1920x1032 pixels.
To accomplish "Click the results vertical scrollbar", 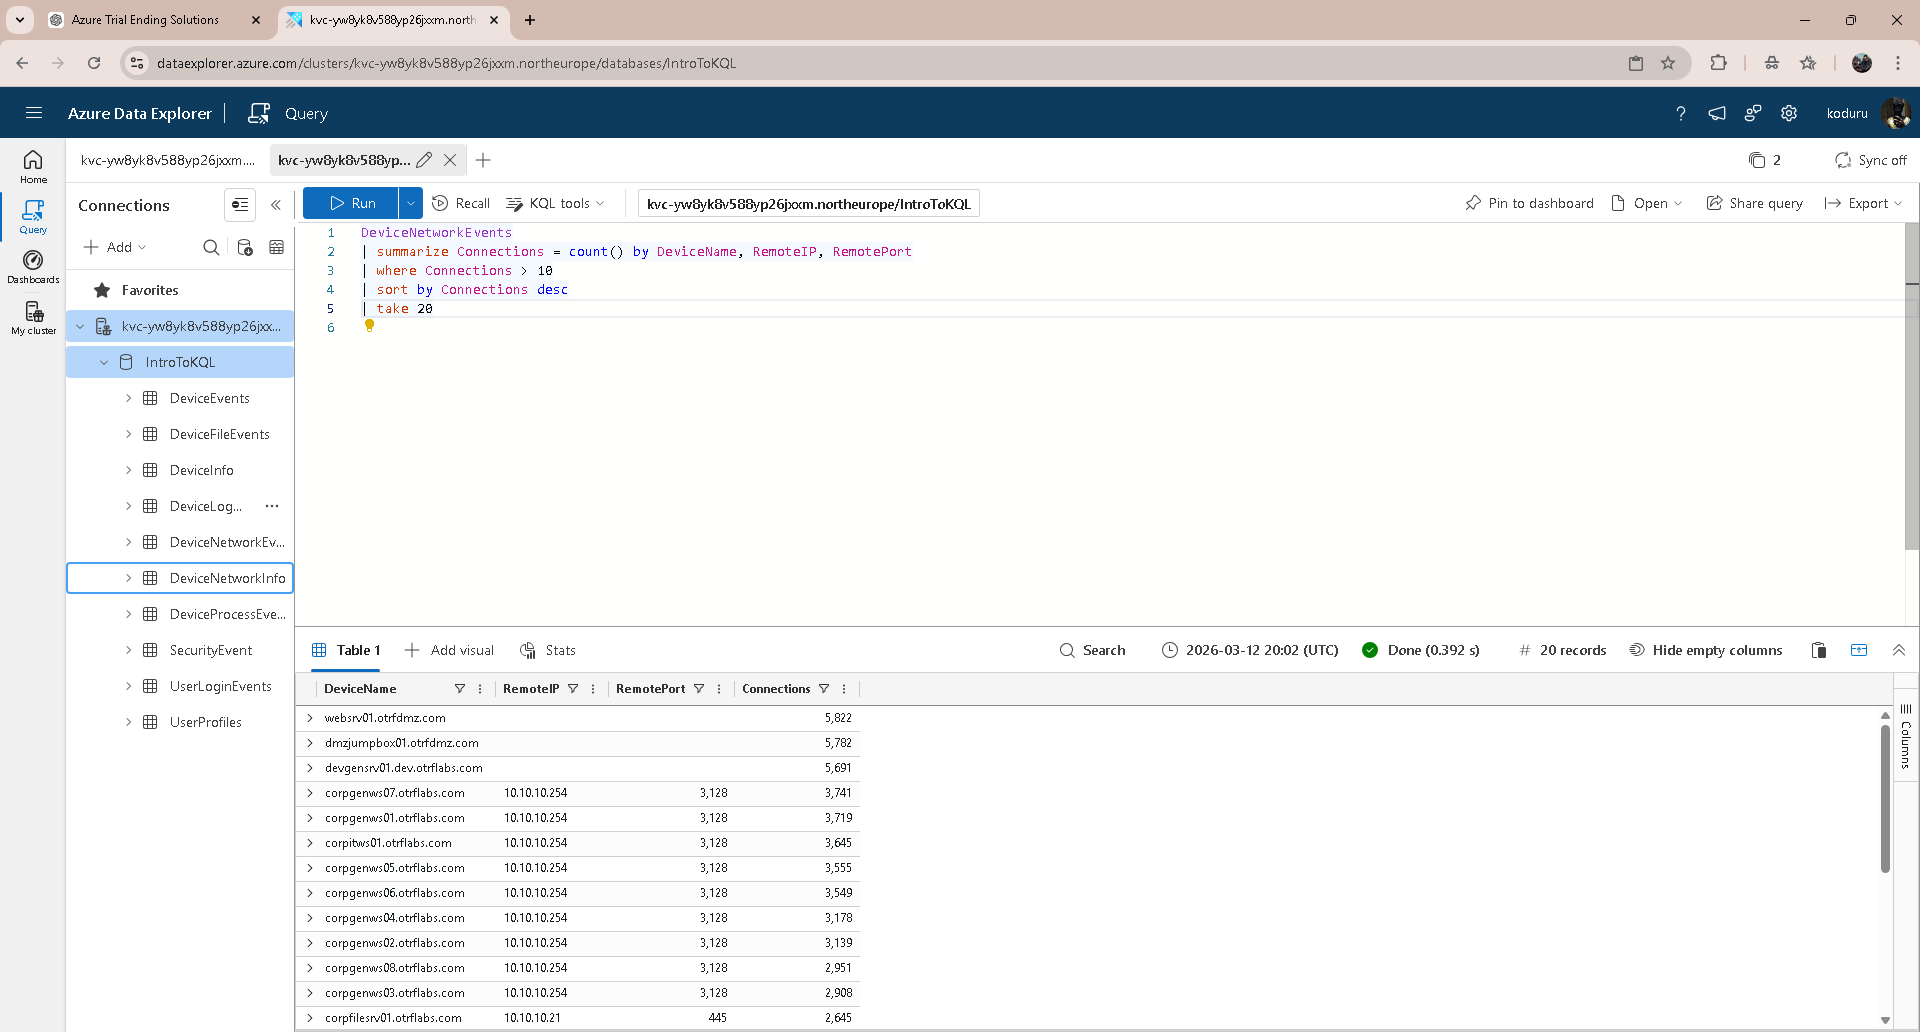I will click(x=1885, y=800).
